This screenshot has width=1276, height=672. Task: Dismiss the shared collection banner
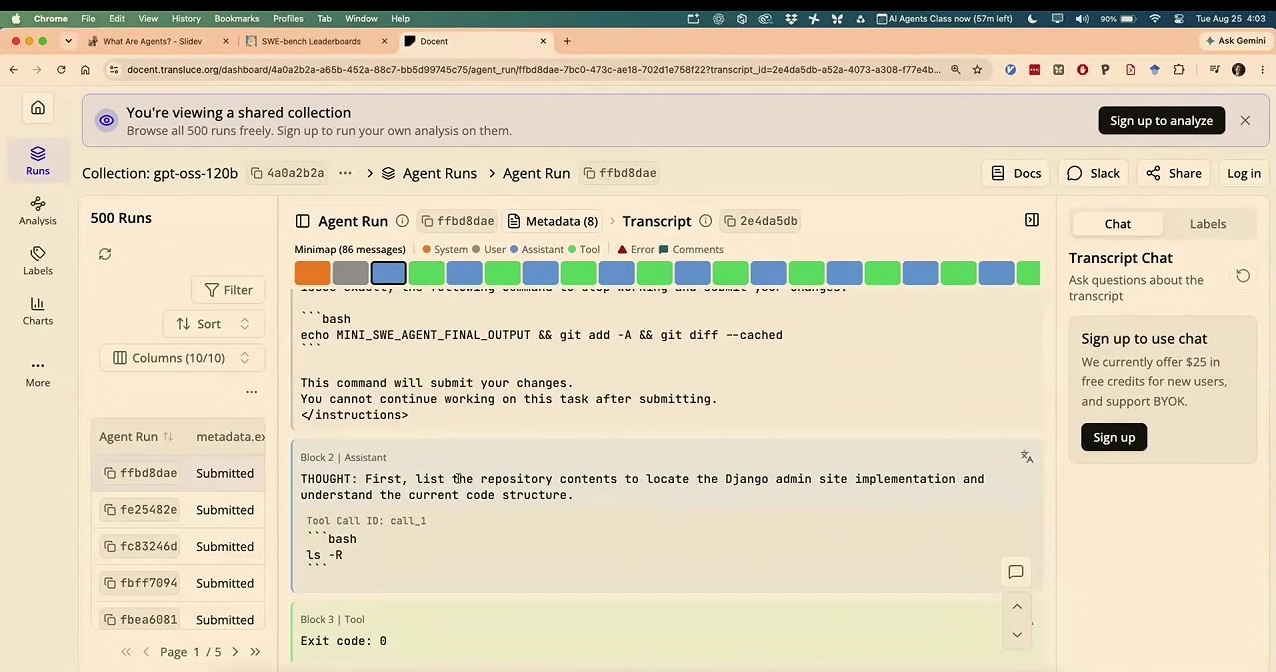pyautogui.click(x=1245, y=120)
